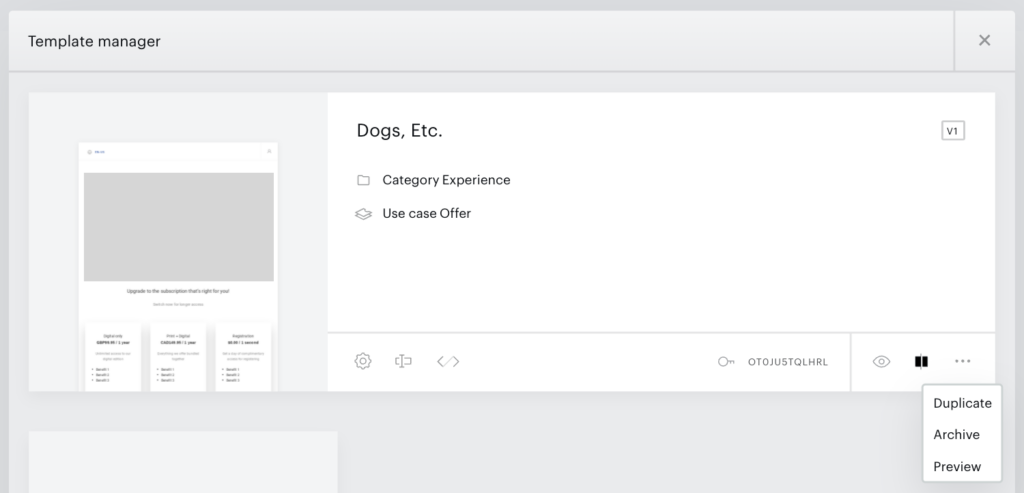Click the split compare columns icon

click(x=921, y=361)
